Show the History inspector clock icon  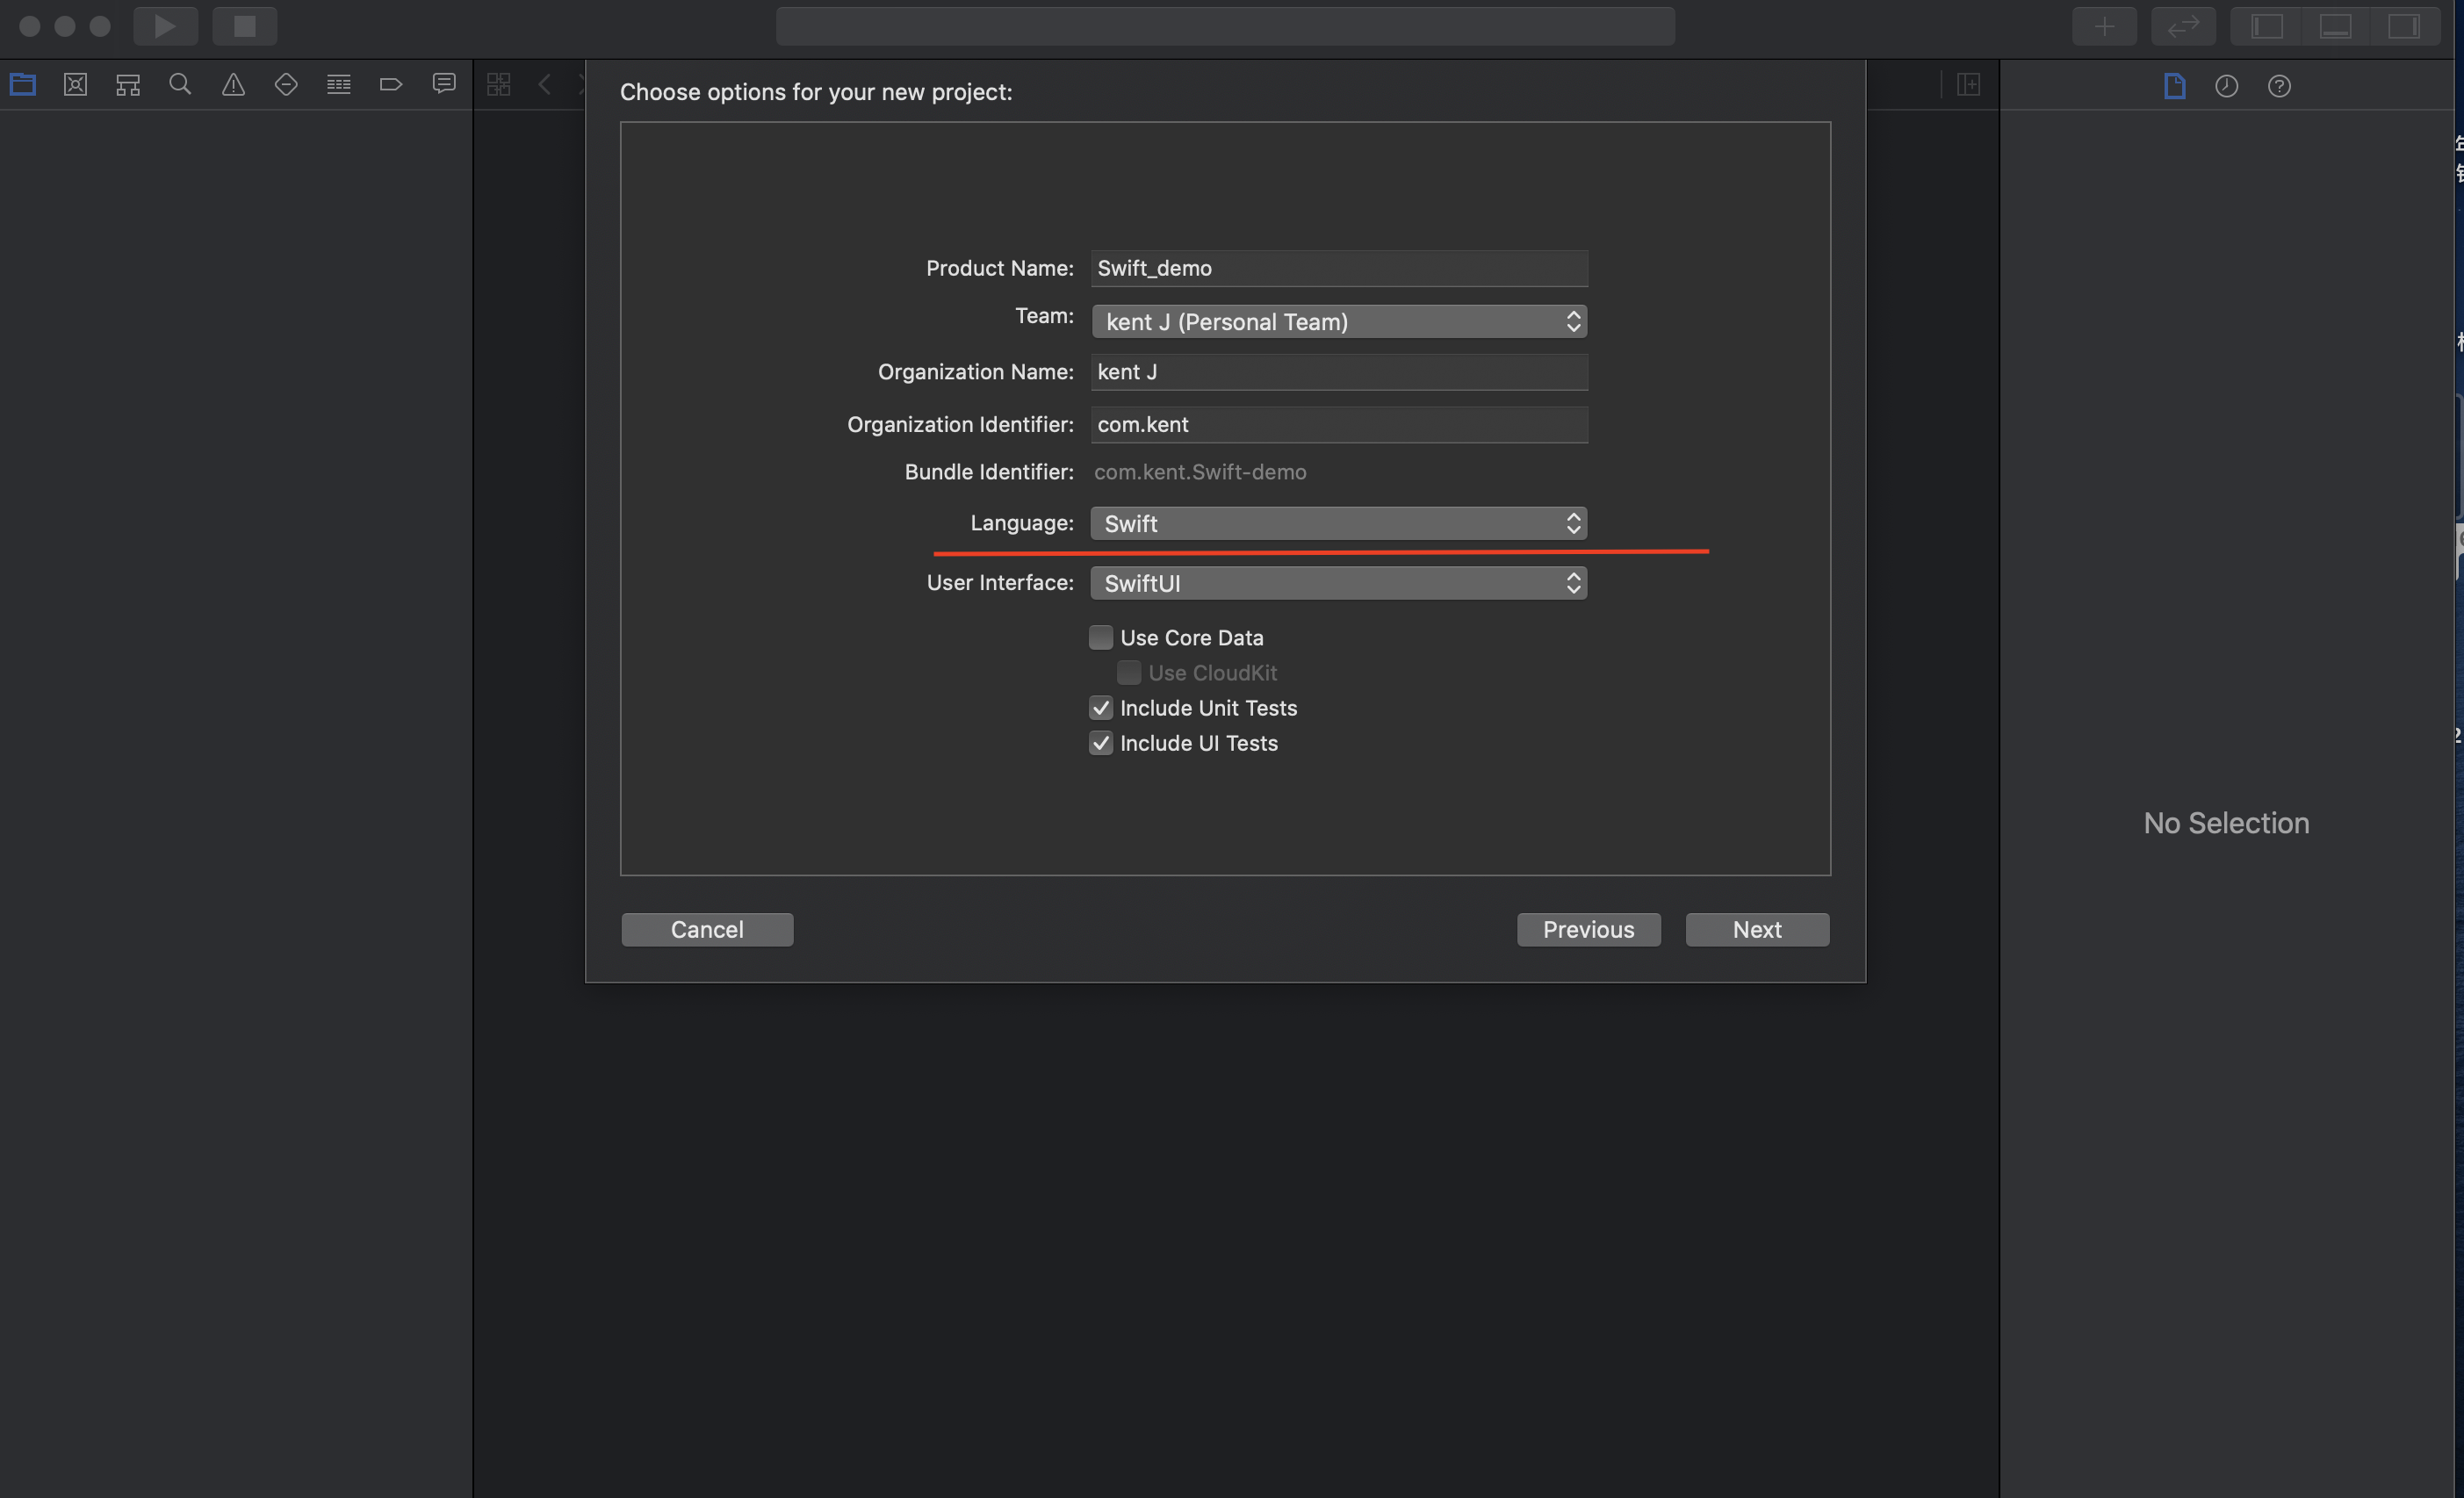point(2226,86)
